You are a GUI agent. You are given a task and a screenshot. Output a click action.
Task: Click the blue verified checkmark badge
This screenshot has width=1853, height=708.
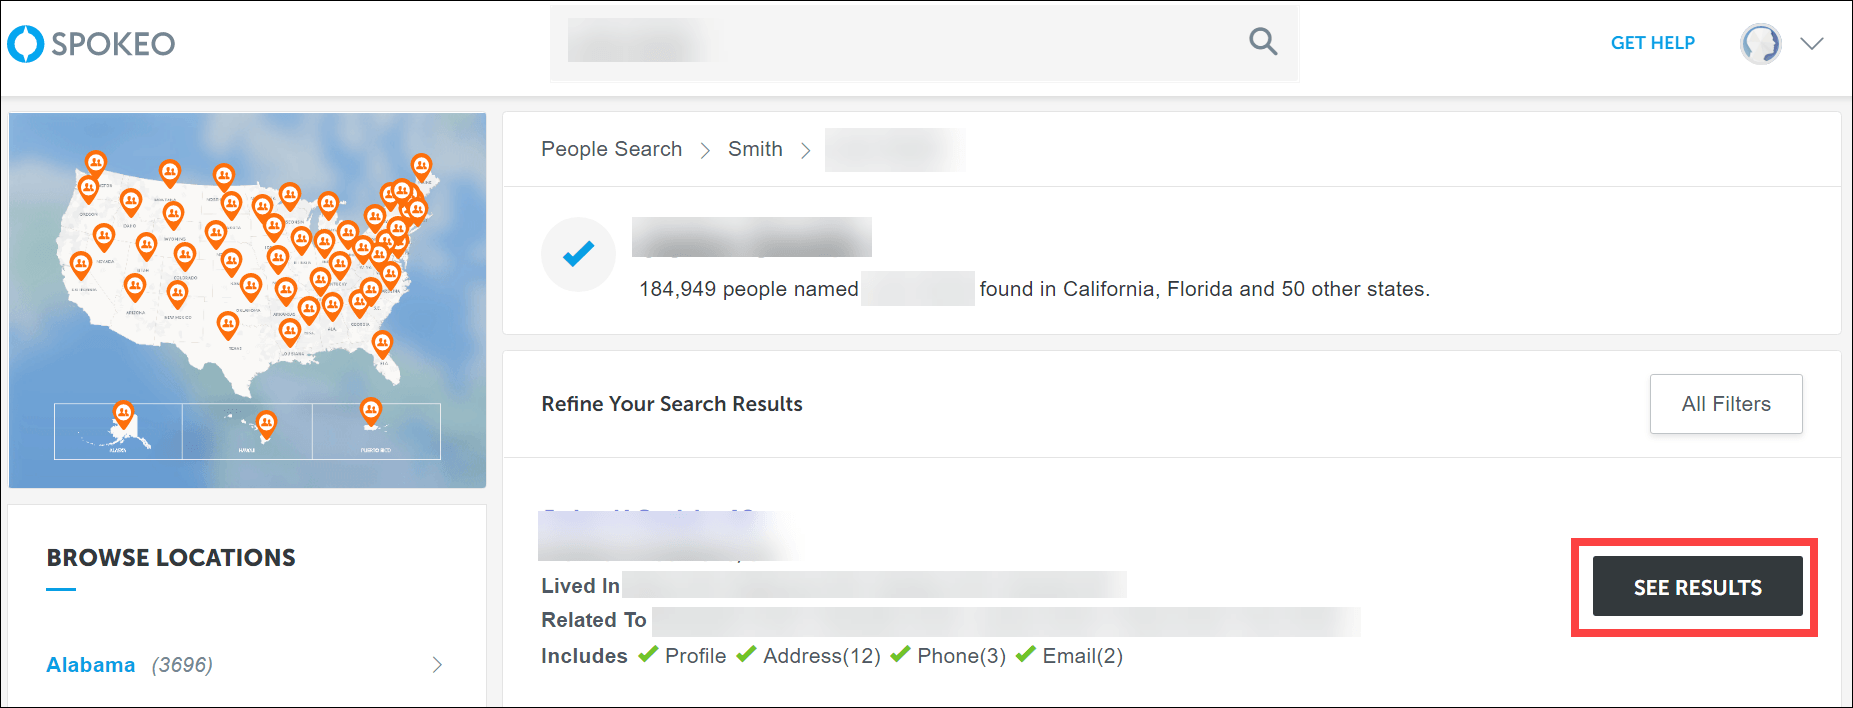pos(578,254)
